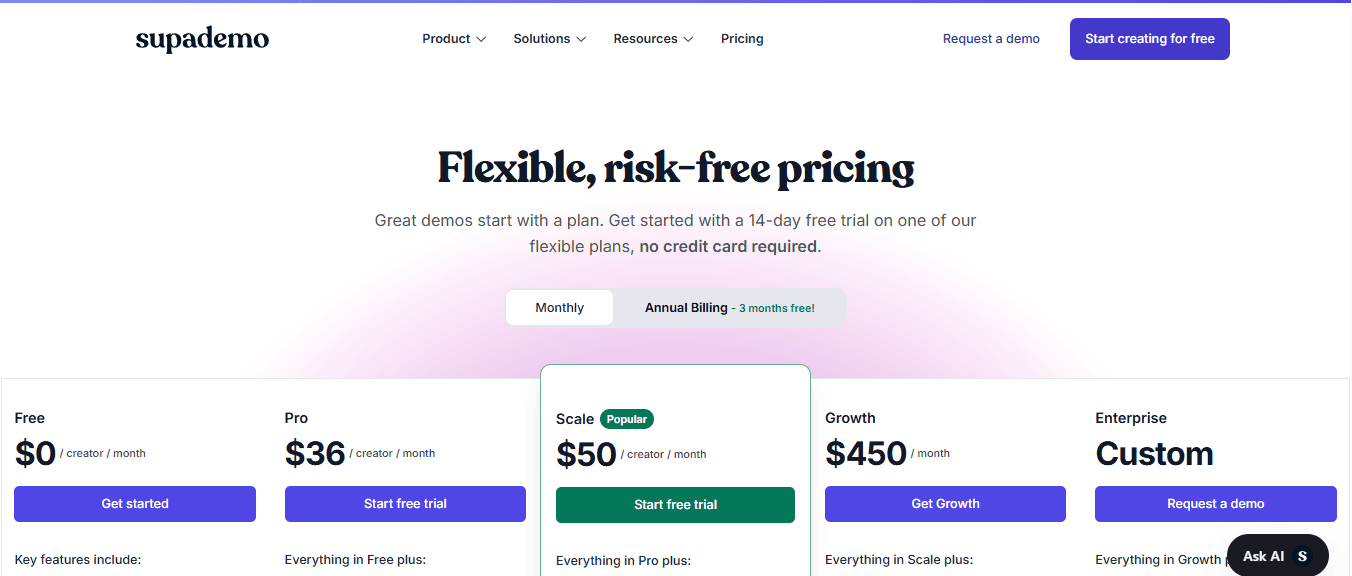
Task: Click the S avatar in Ask AI bubble
Action: (1302, 556)
